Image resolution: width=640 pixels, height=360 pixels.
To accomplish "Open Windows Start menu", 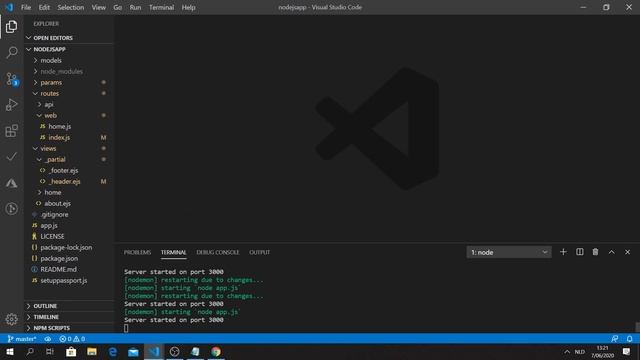I will [10, 352].
